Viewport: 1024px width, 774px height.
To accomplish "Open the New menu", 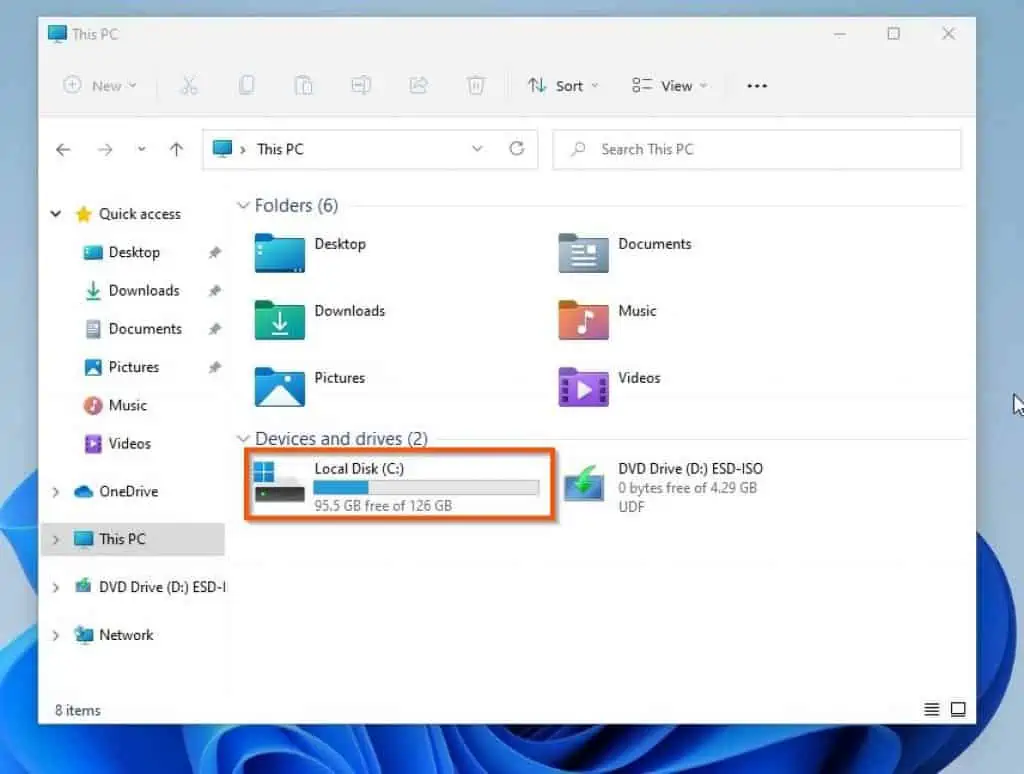I will pyautogui.click(x=100, y=85).
